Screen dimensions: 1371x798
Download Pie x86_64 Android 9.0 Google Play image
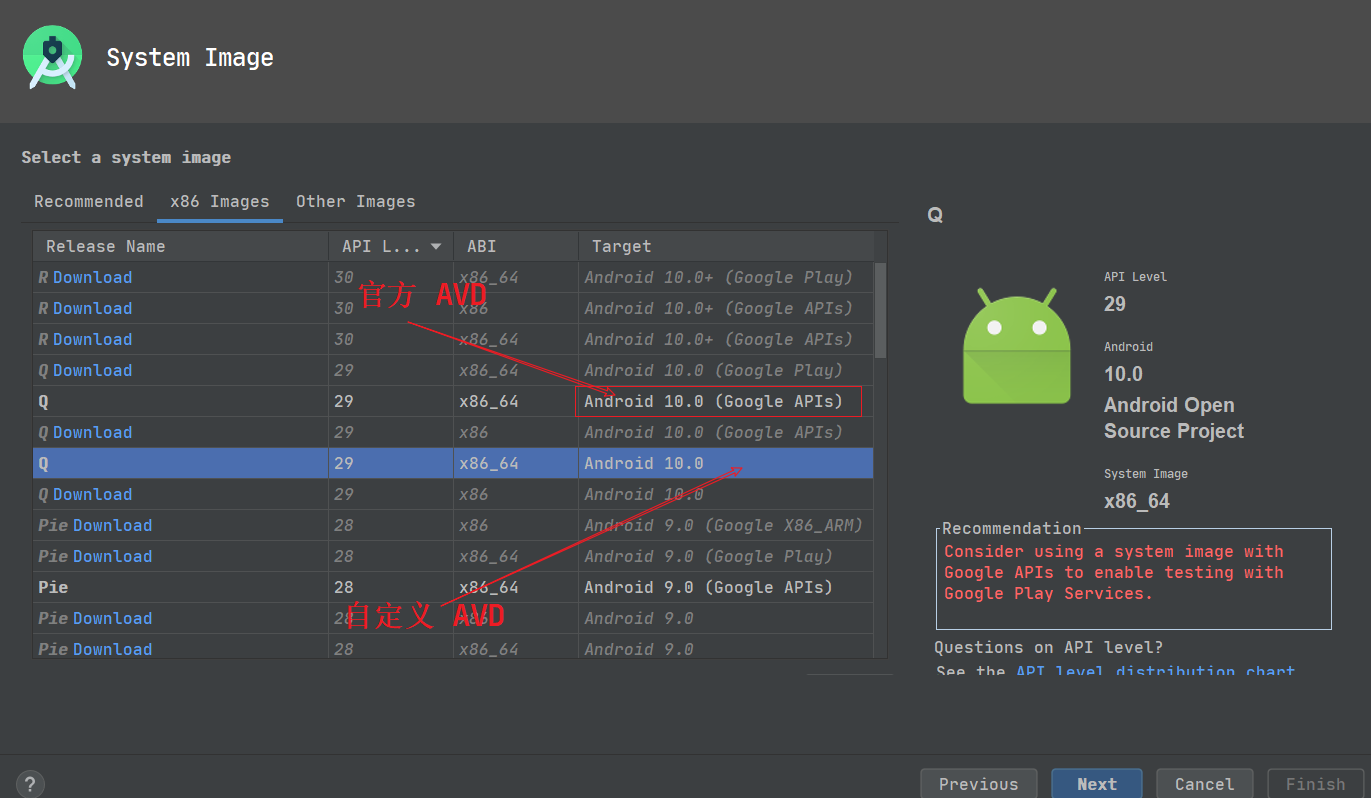click(112, 556)
